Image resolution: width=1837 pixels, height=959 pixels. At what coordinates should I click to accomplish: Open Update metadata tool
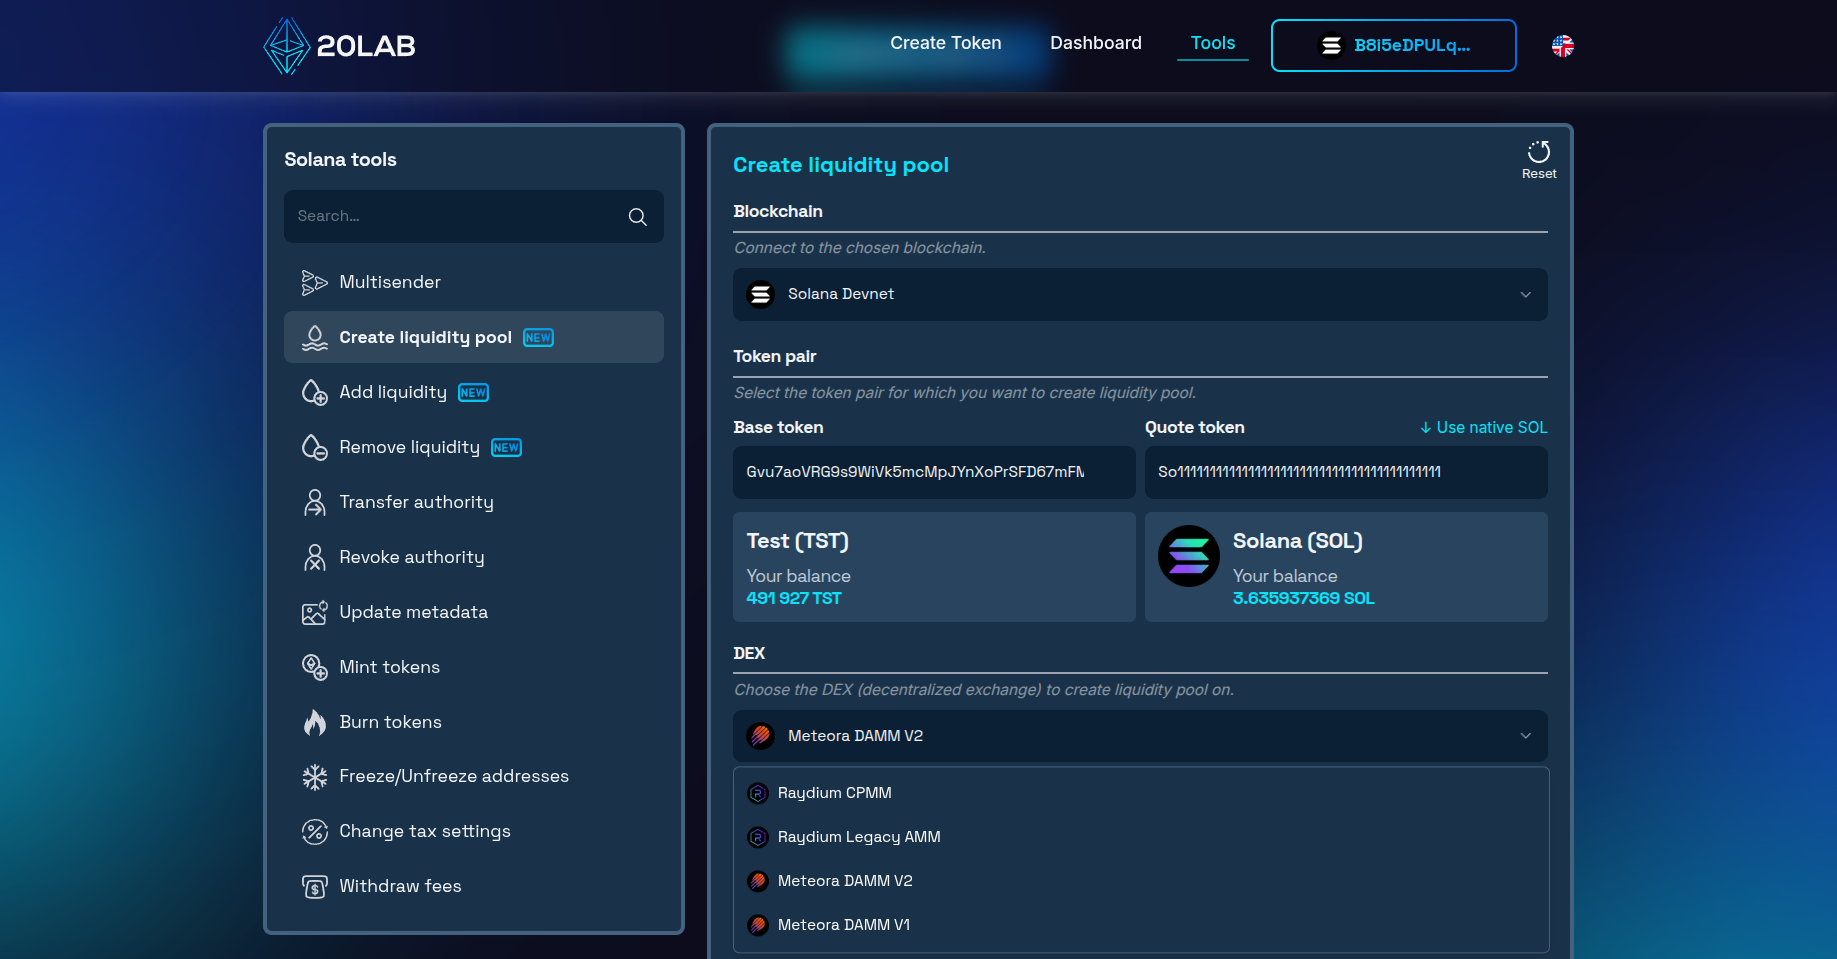pyautogui.click(x=474, y=613)
